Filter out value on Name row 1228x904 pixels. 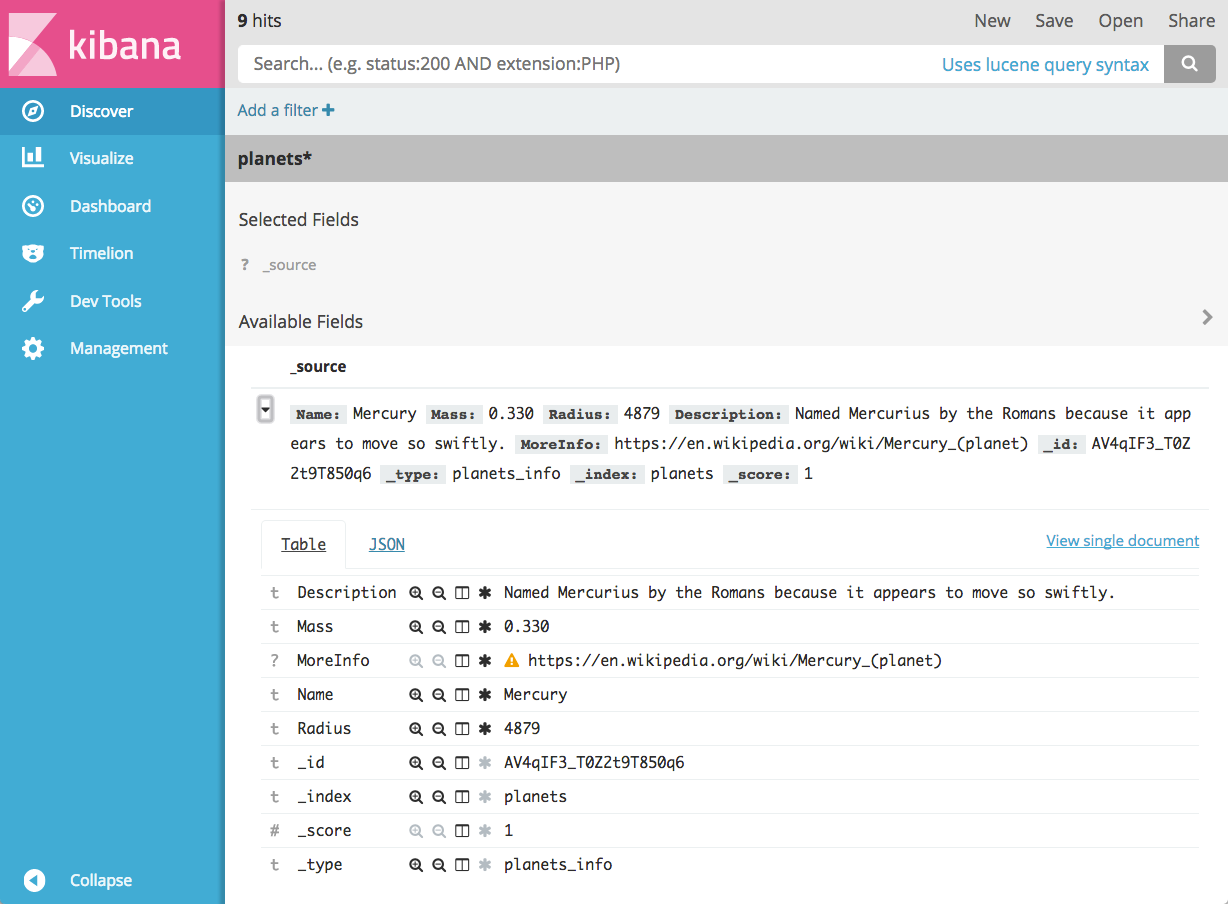click(x=438, y=695)
